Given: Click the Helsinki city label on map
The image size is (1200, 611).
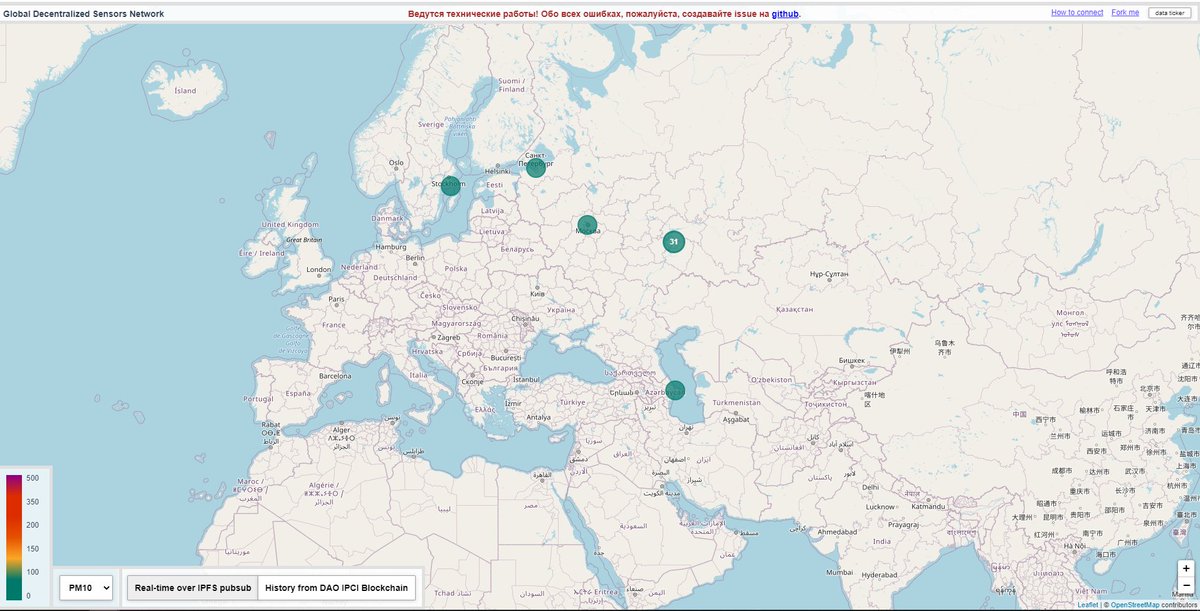Looking at the screenshot, I should click(497, 171).
